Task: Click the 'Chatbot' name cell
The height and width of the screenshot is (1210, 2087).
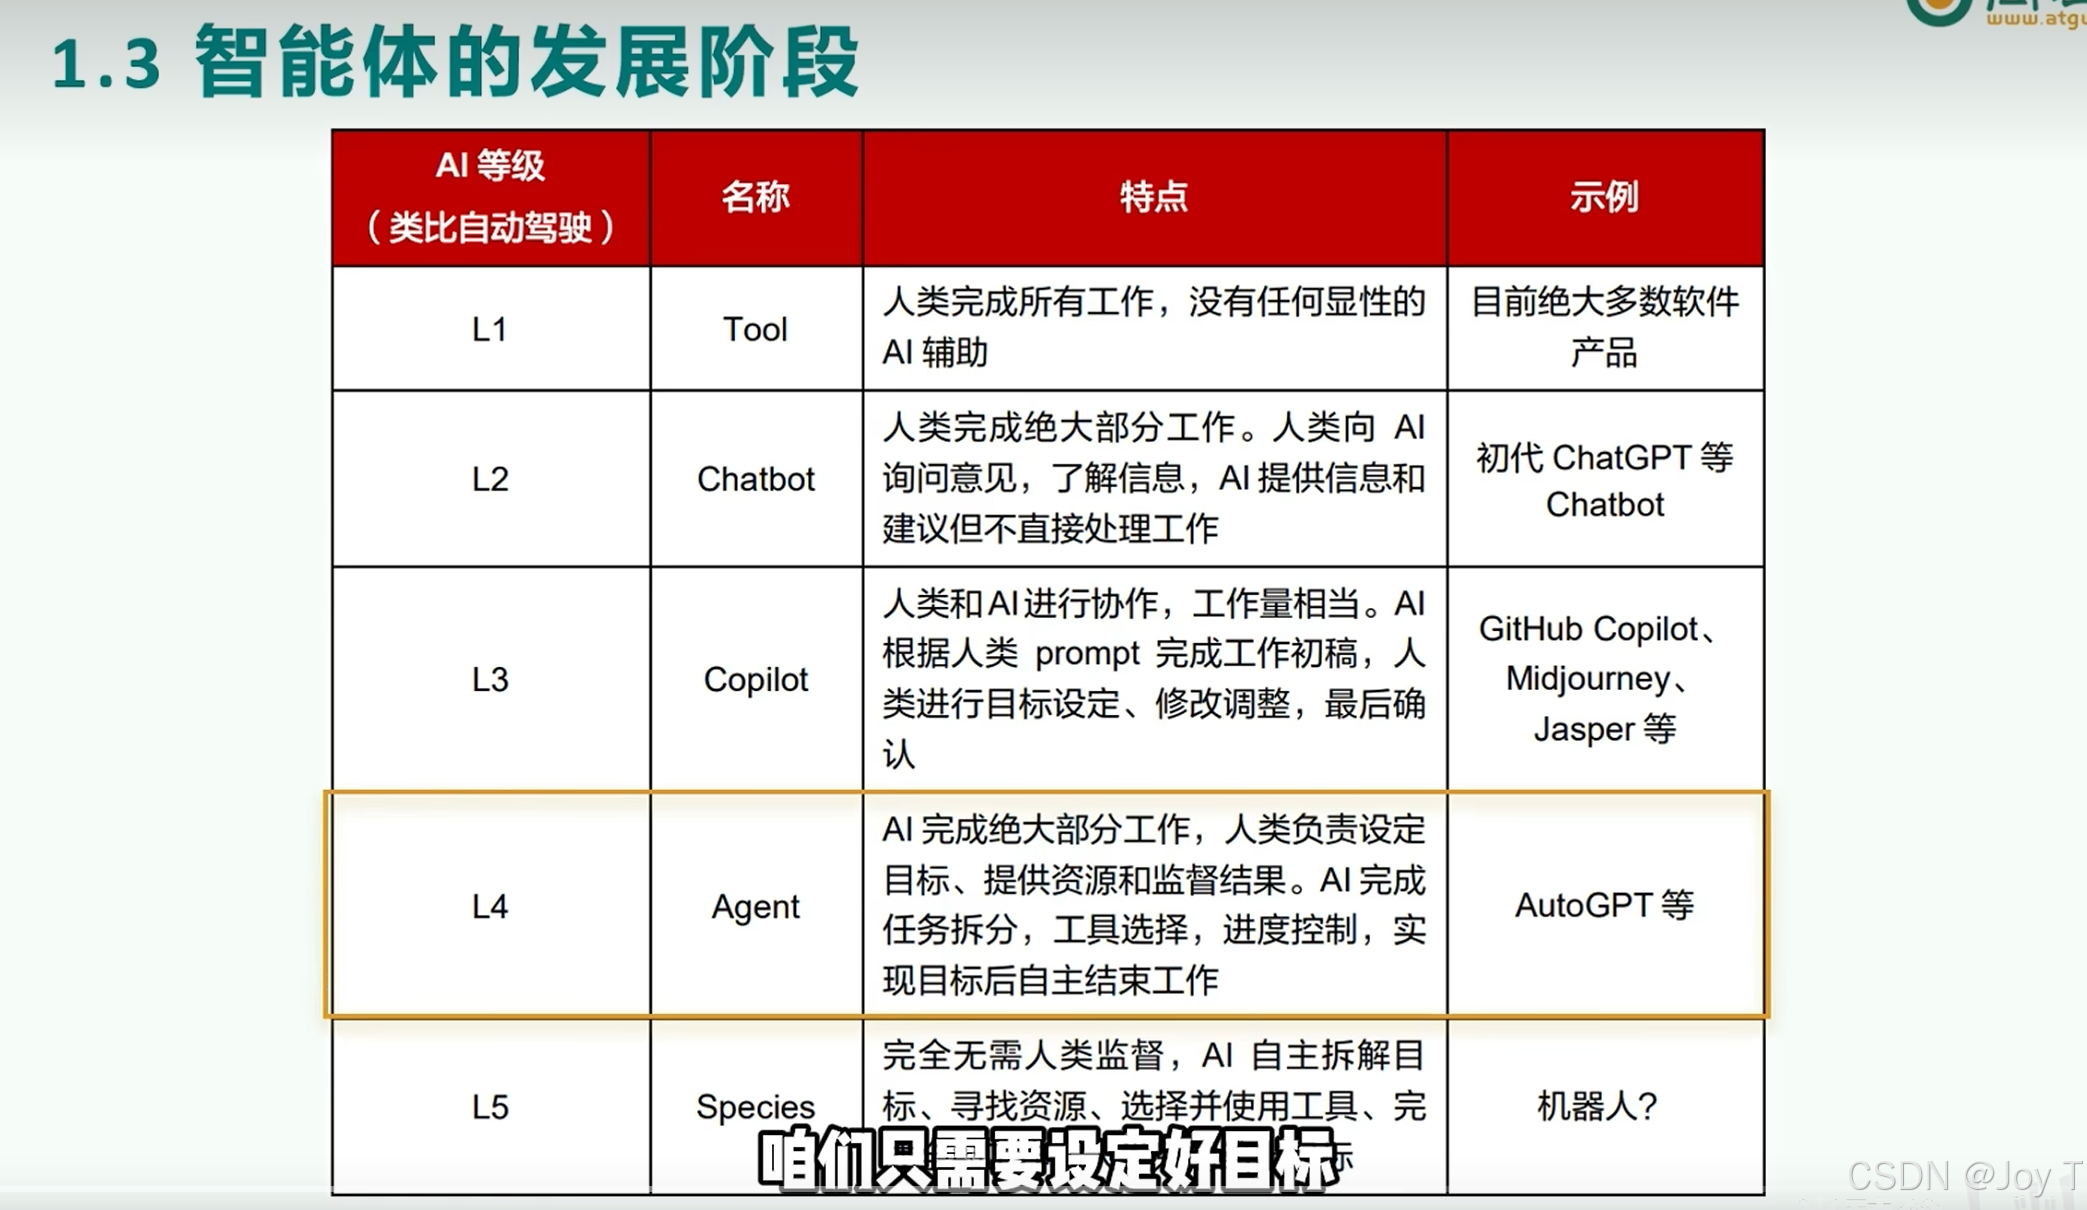Action: click(x=756, y=479)
